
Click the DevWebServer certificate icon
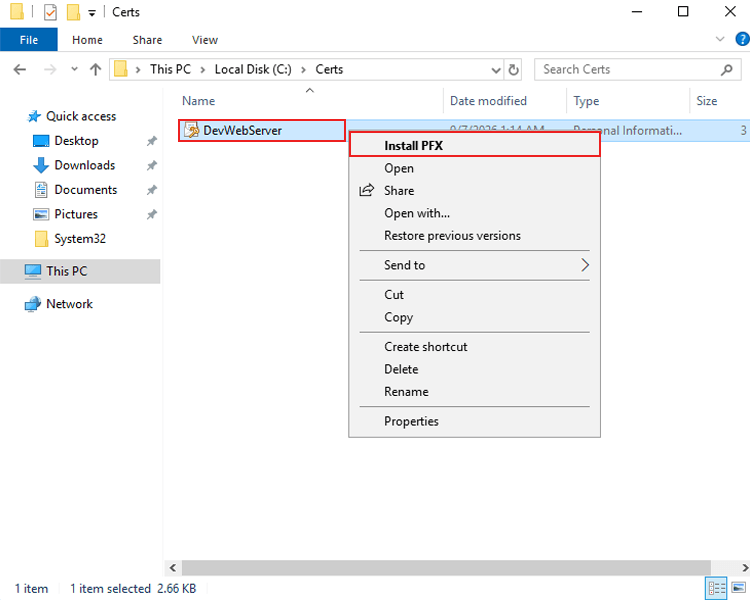192,130
